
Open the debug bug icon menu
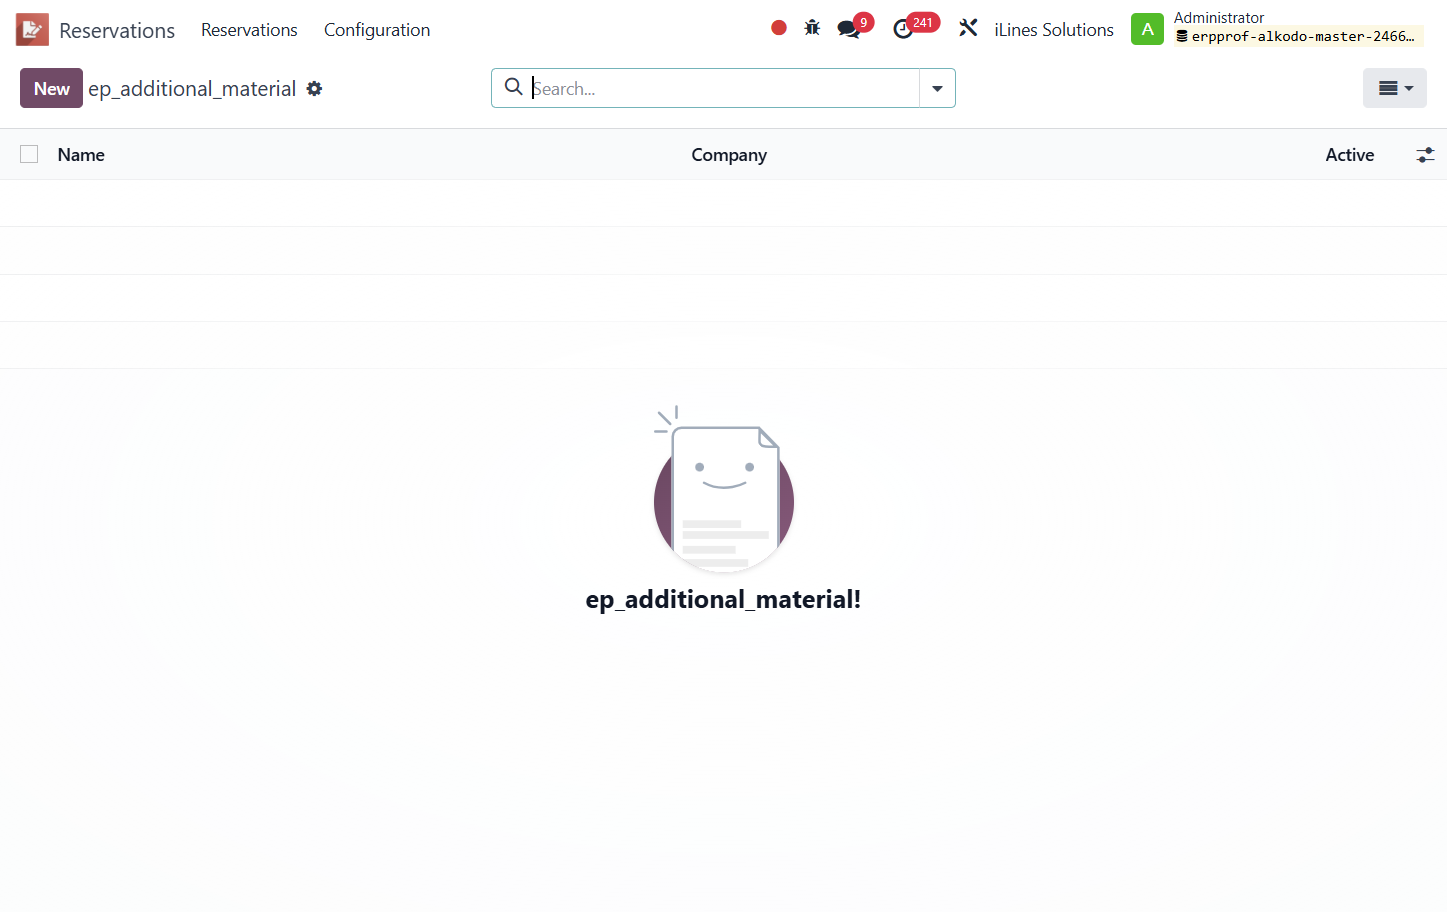click(812, 28)
